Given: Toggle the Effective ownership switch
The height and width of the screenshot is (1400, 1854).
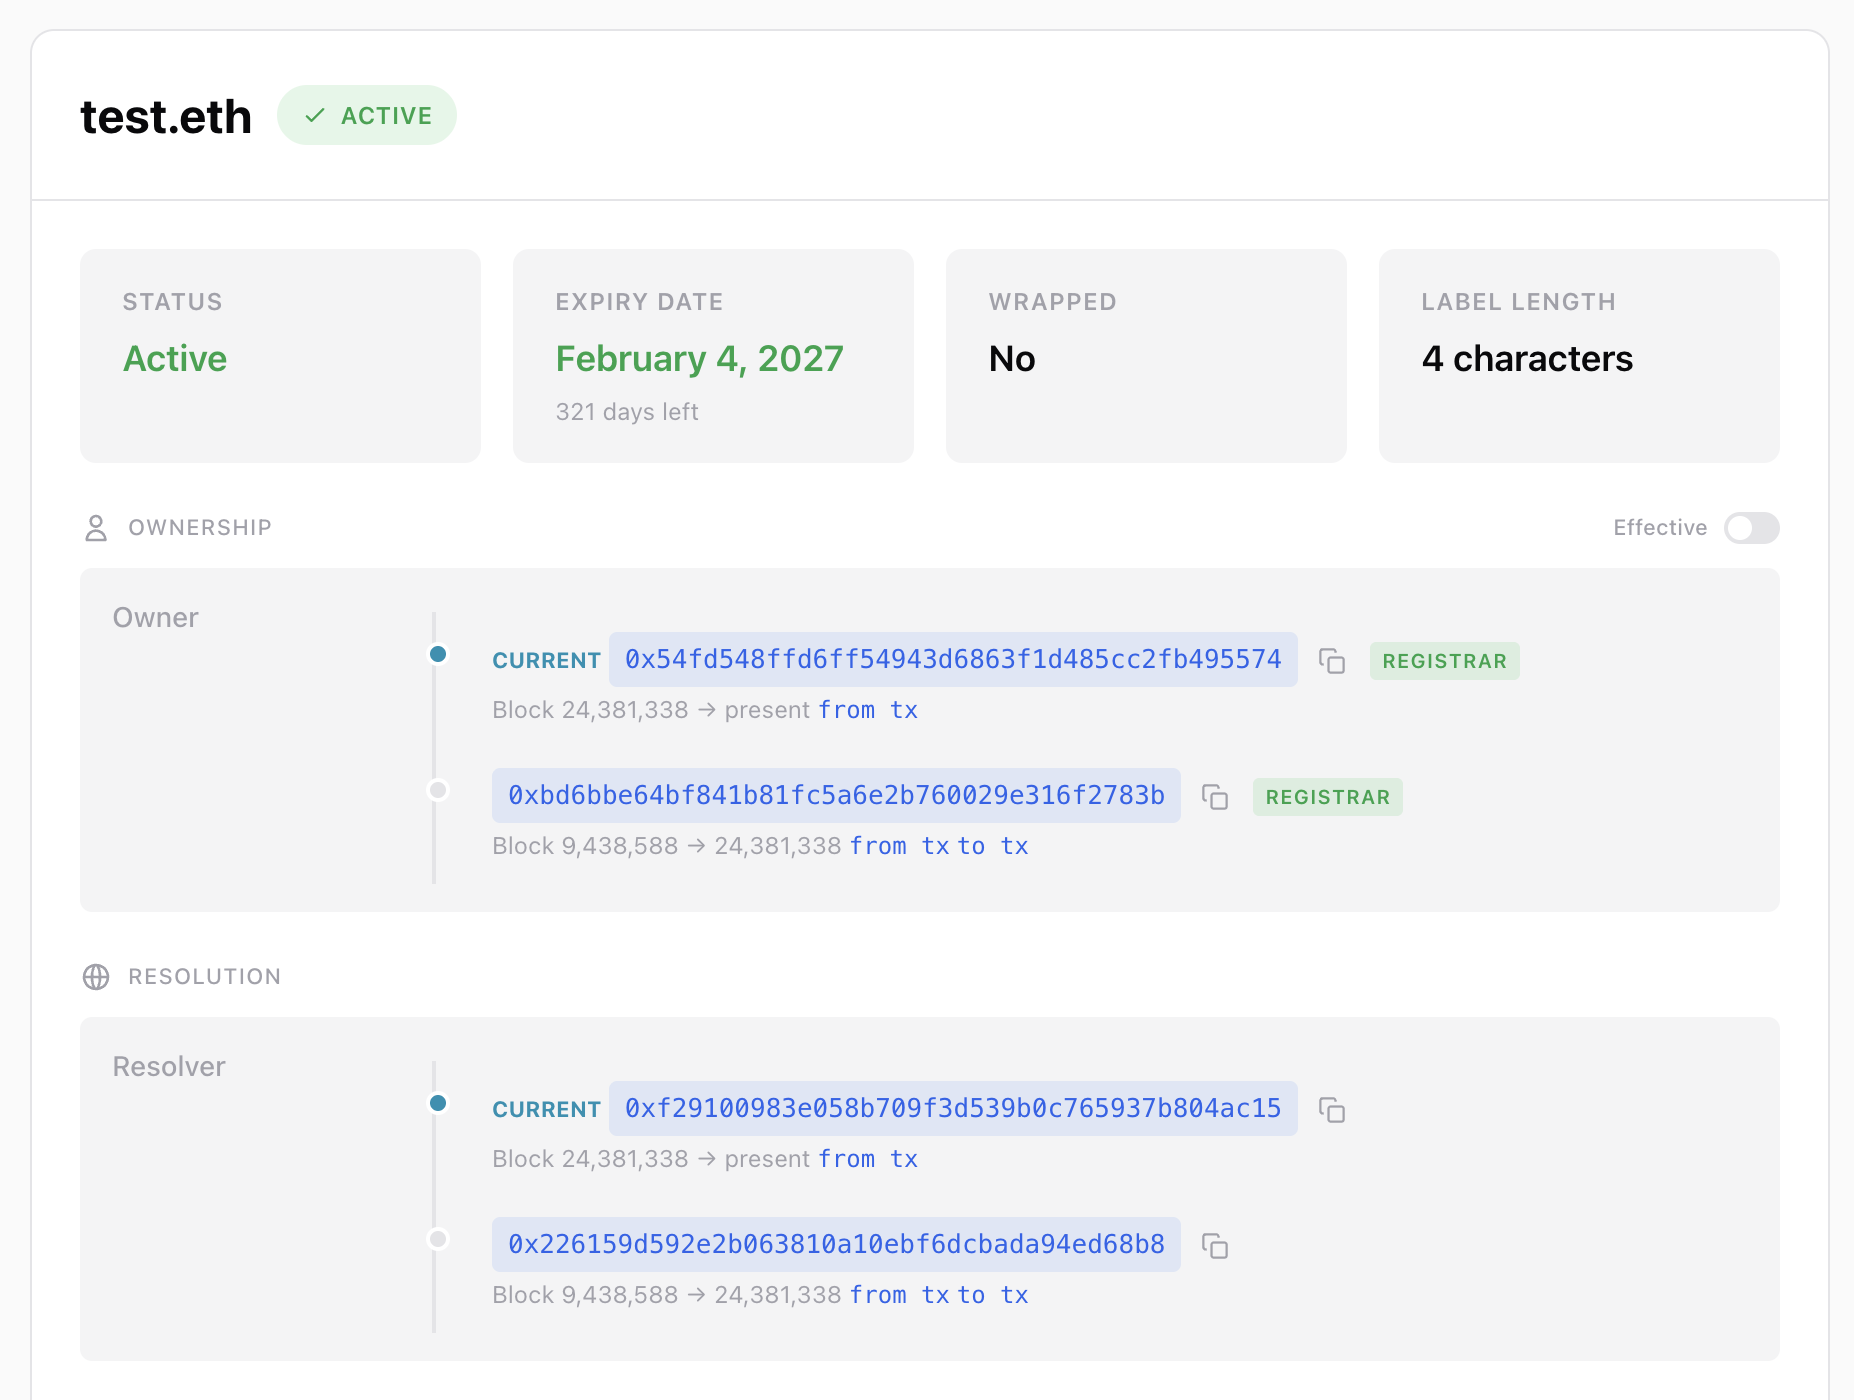Looking at the screenshot, I should click(1750, 528).
